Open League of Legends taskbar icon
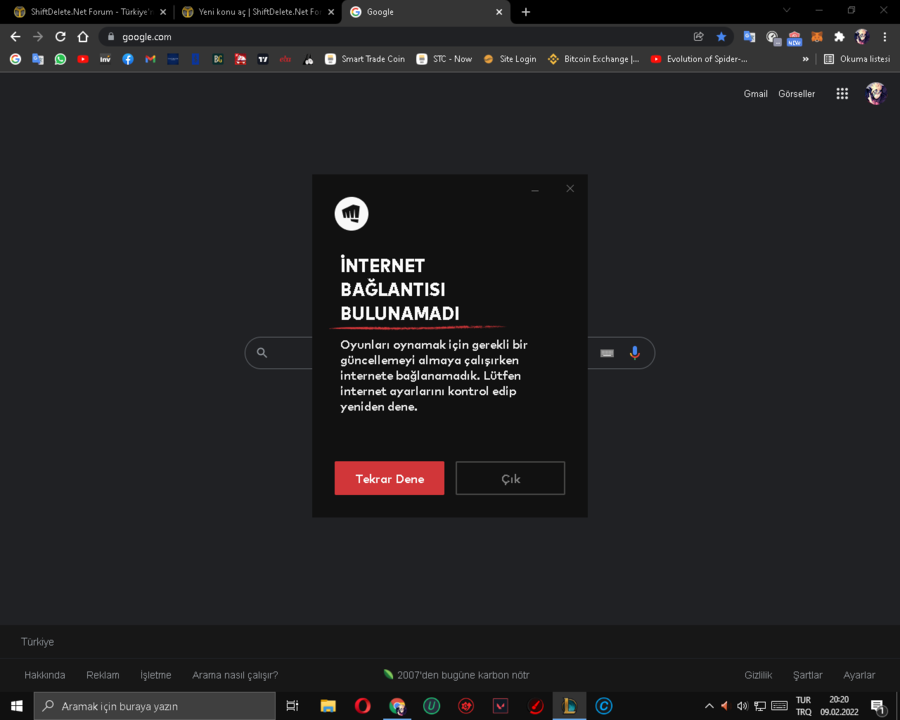The image size is (900, 720). [x=569, y=706]
